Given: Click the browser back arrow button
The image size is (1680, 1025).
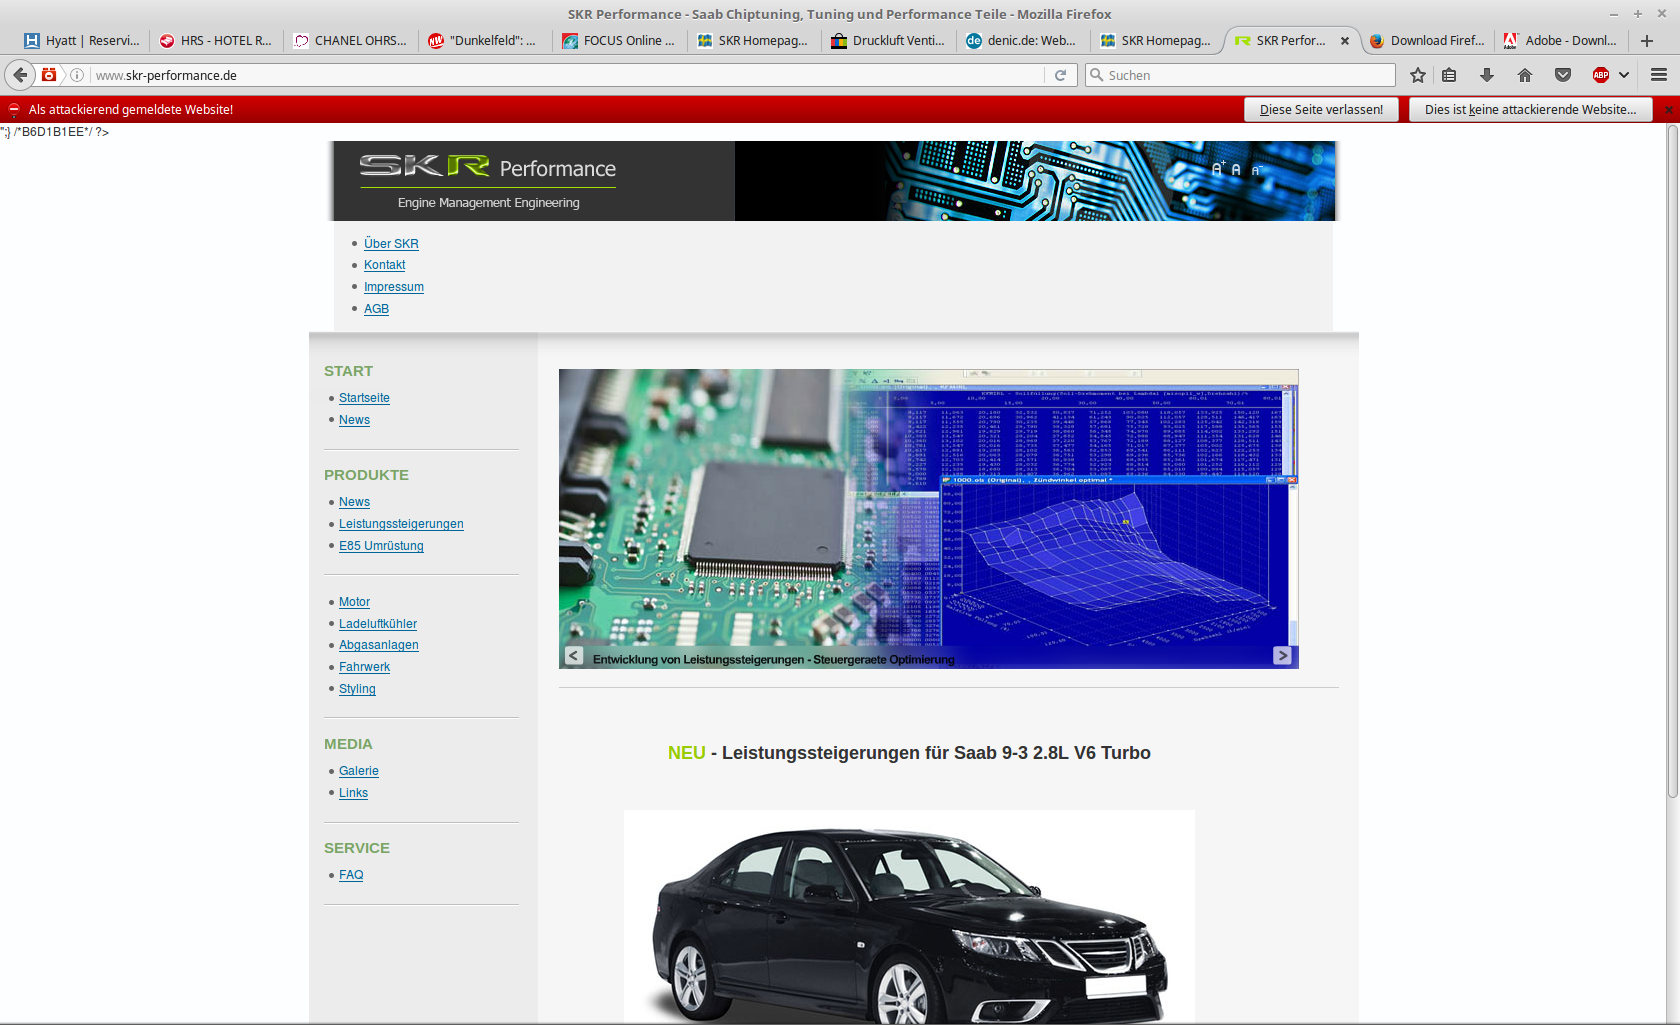Looking at the screenshot, I should tap(20, 75).
